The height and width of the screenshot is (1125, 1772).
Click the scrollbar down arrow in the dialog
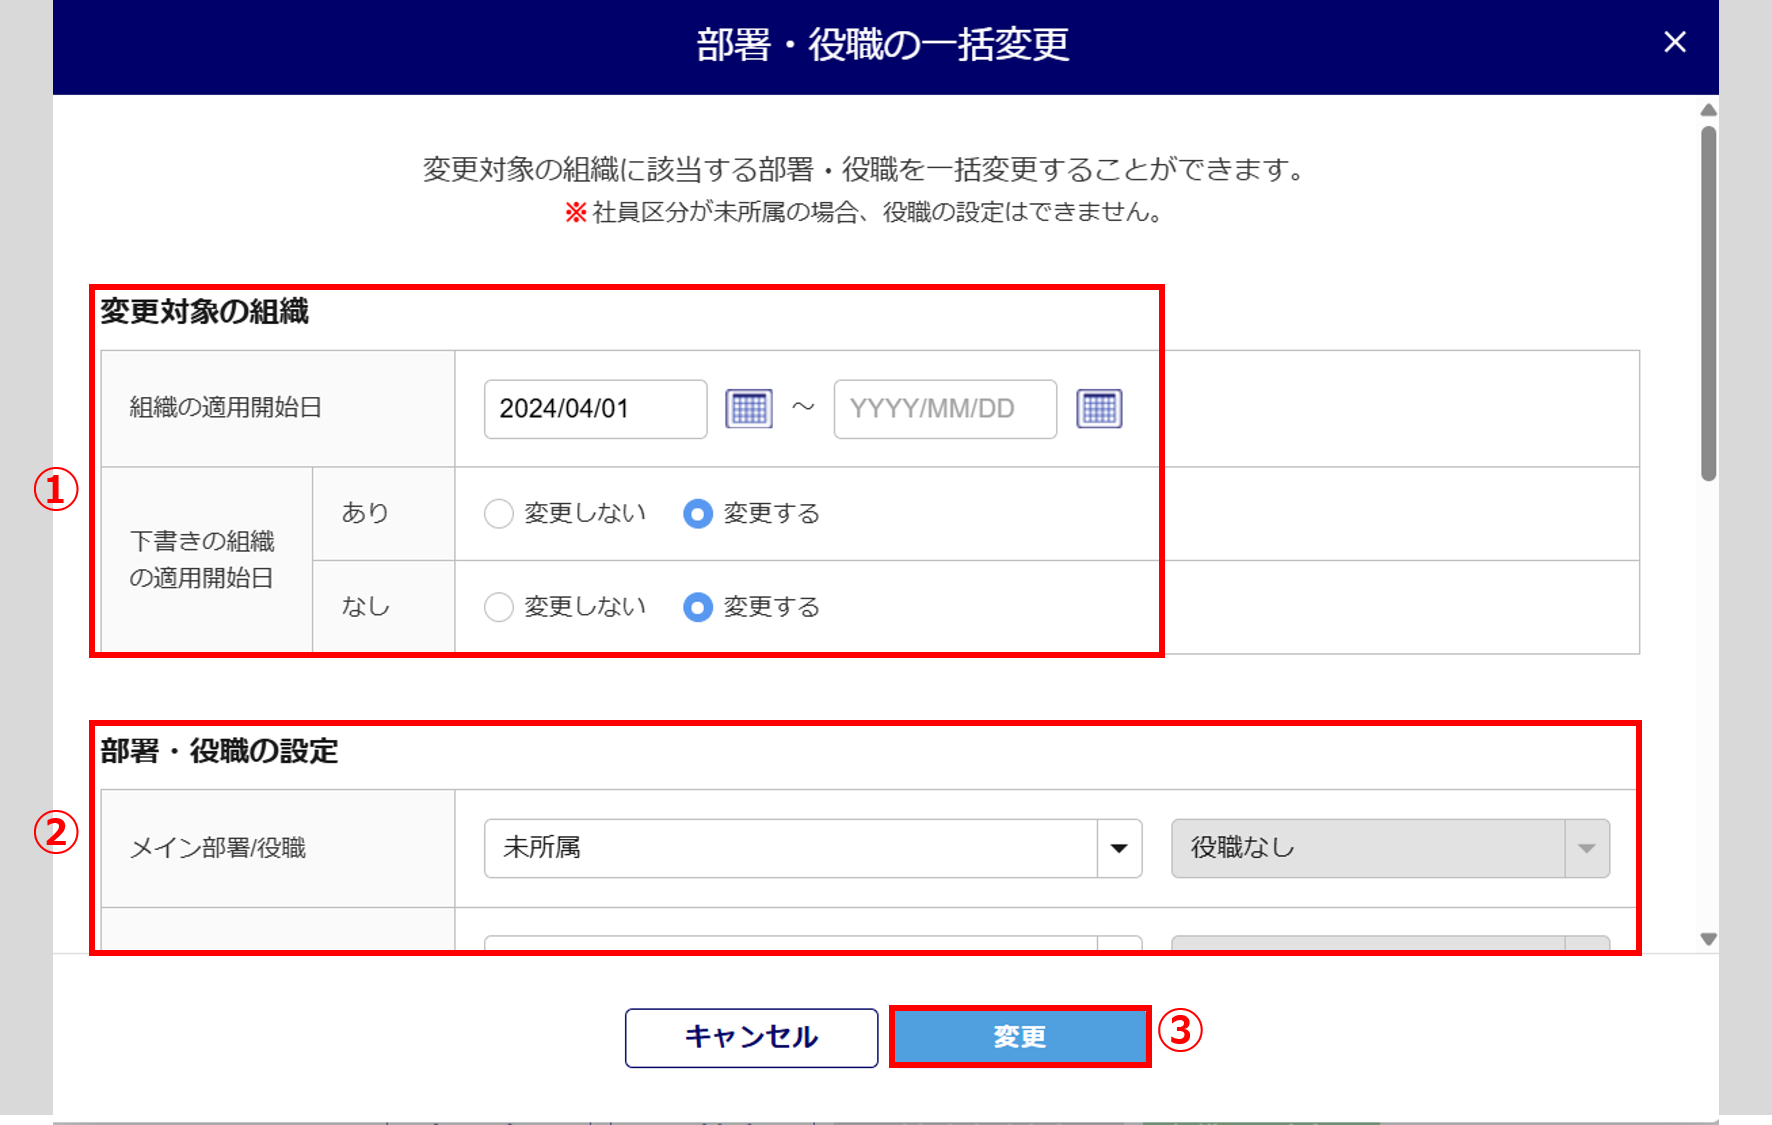[x=1709, y=939]
